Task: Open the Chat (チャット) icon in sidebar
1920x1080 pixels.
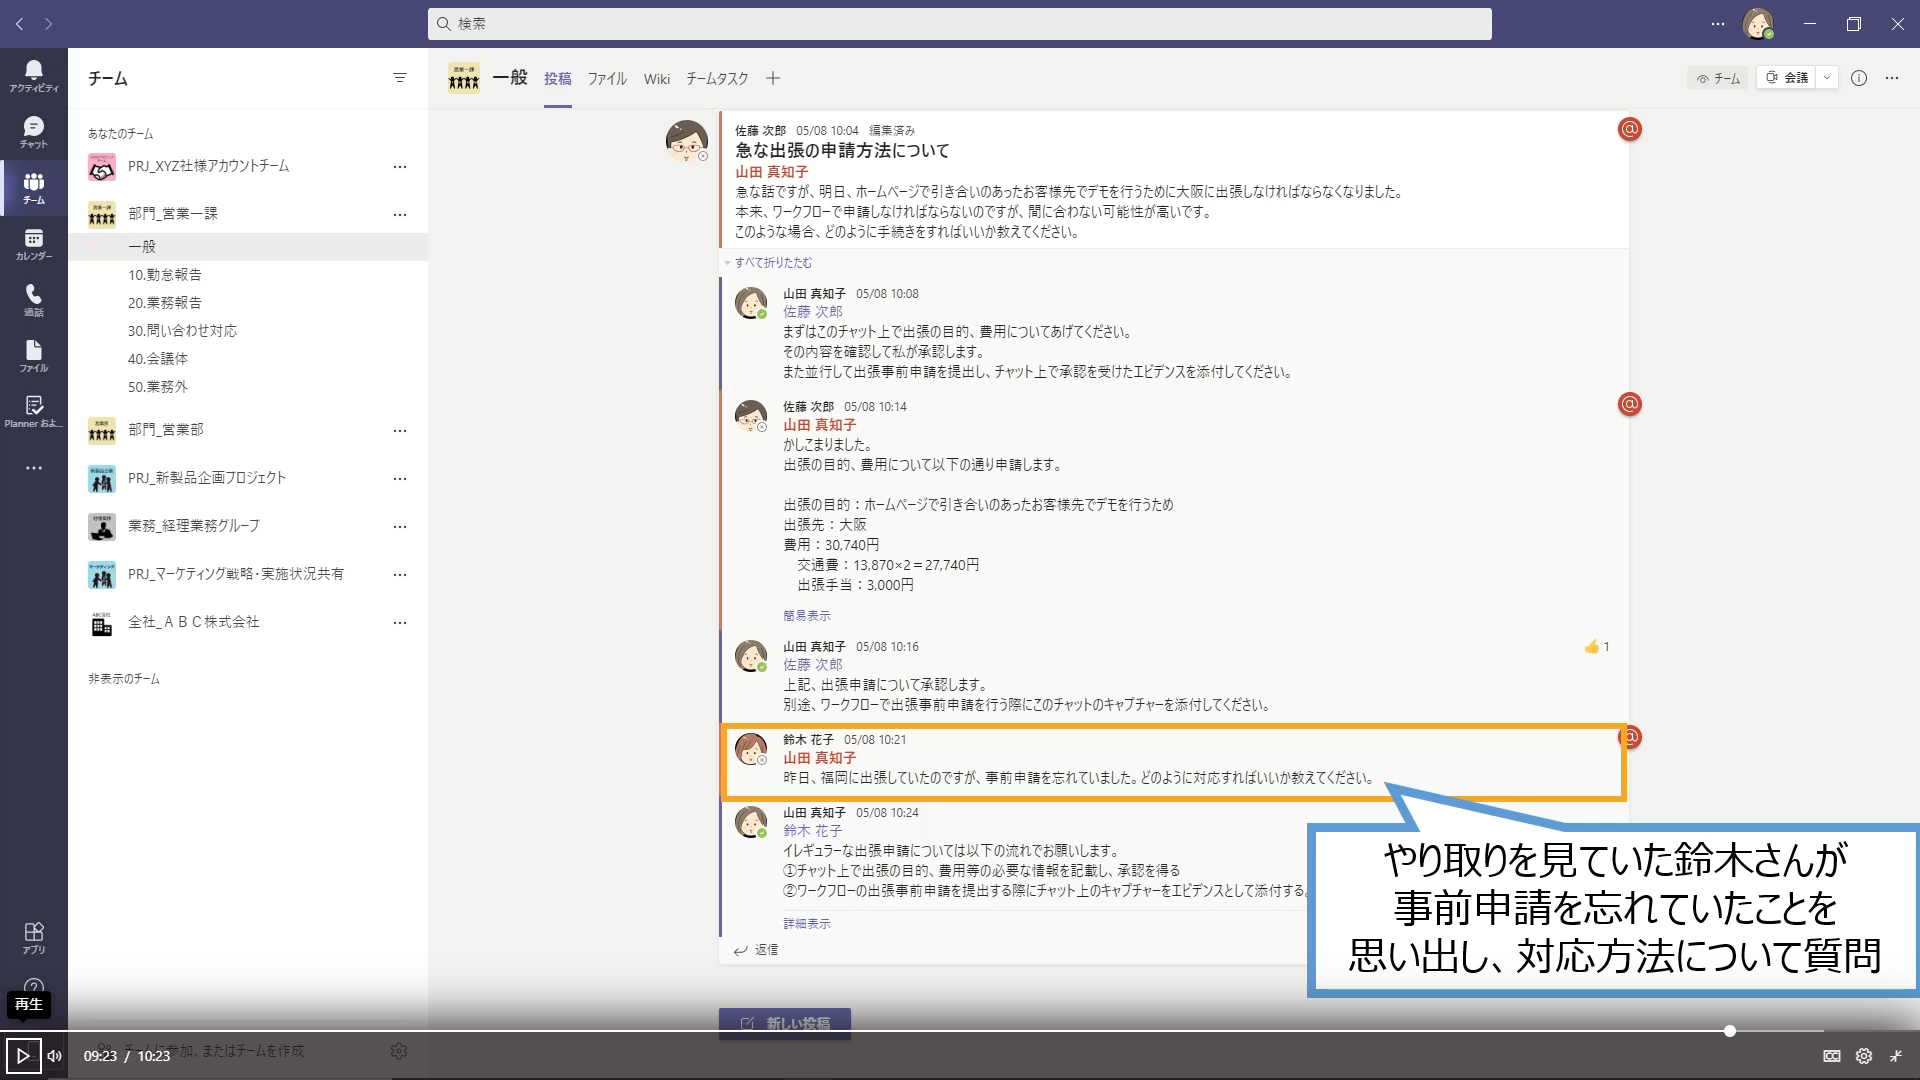Action: pos(34,132)
